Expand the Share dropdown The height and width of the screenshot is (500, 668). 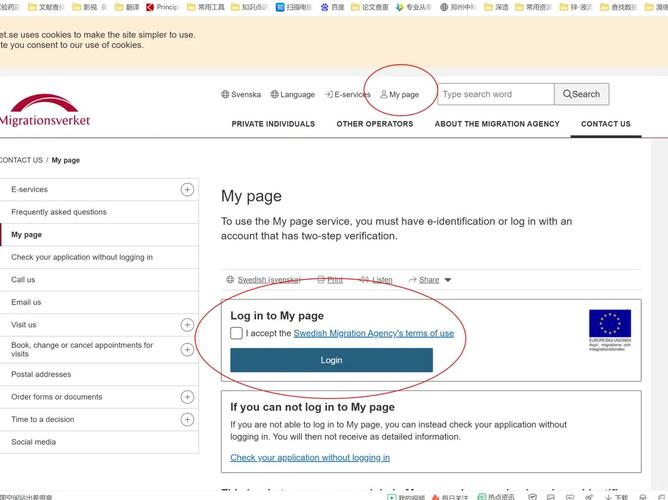pyautogui.click(x=435, y=280)
